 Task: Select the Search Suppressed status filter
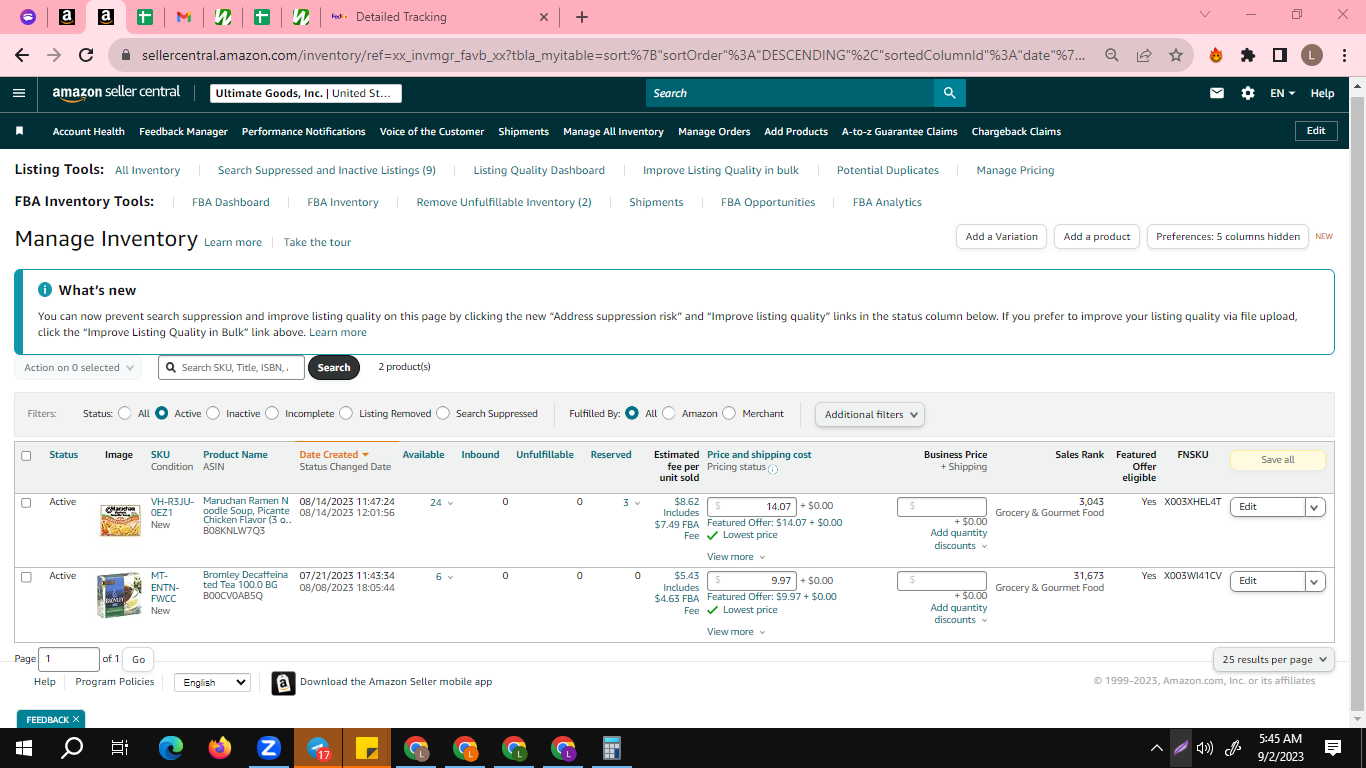coord(443,413)
